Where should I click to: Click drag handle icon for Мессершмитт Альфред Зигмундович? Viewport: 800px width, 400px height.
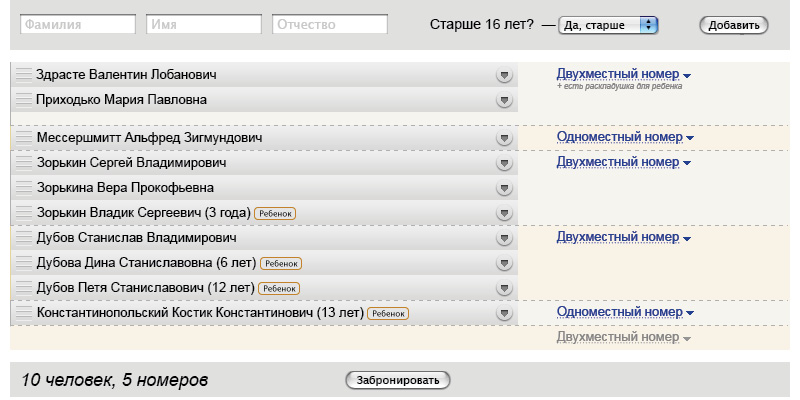pos(24,138)
